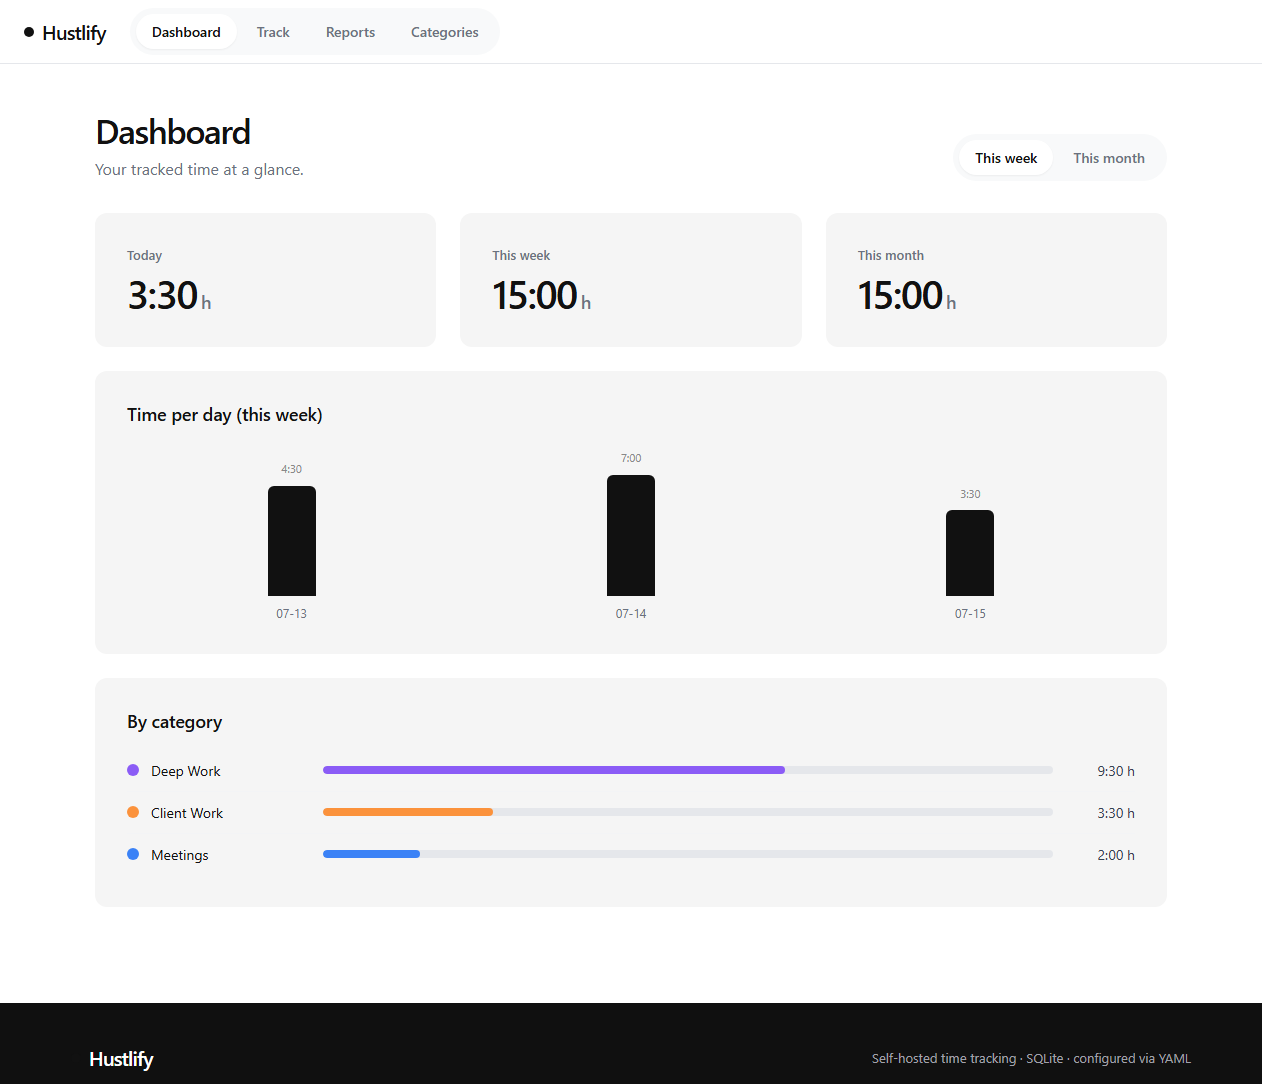The image size is (1262, 1084).
Task: Click the Self-hosted time tracking footer text
Action: pyautogui.click(x=1031, y=1058)
